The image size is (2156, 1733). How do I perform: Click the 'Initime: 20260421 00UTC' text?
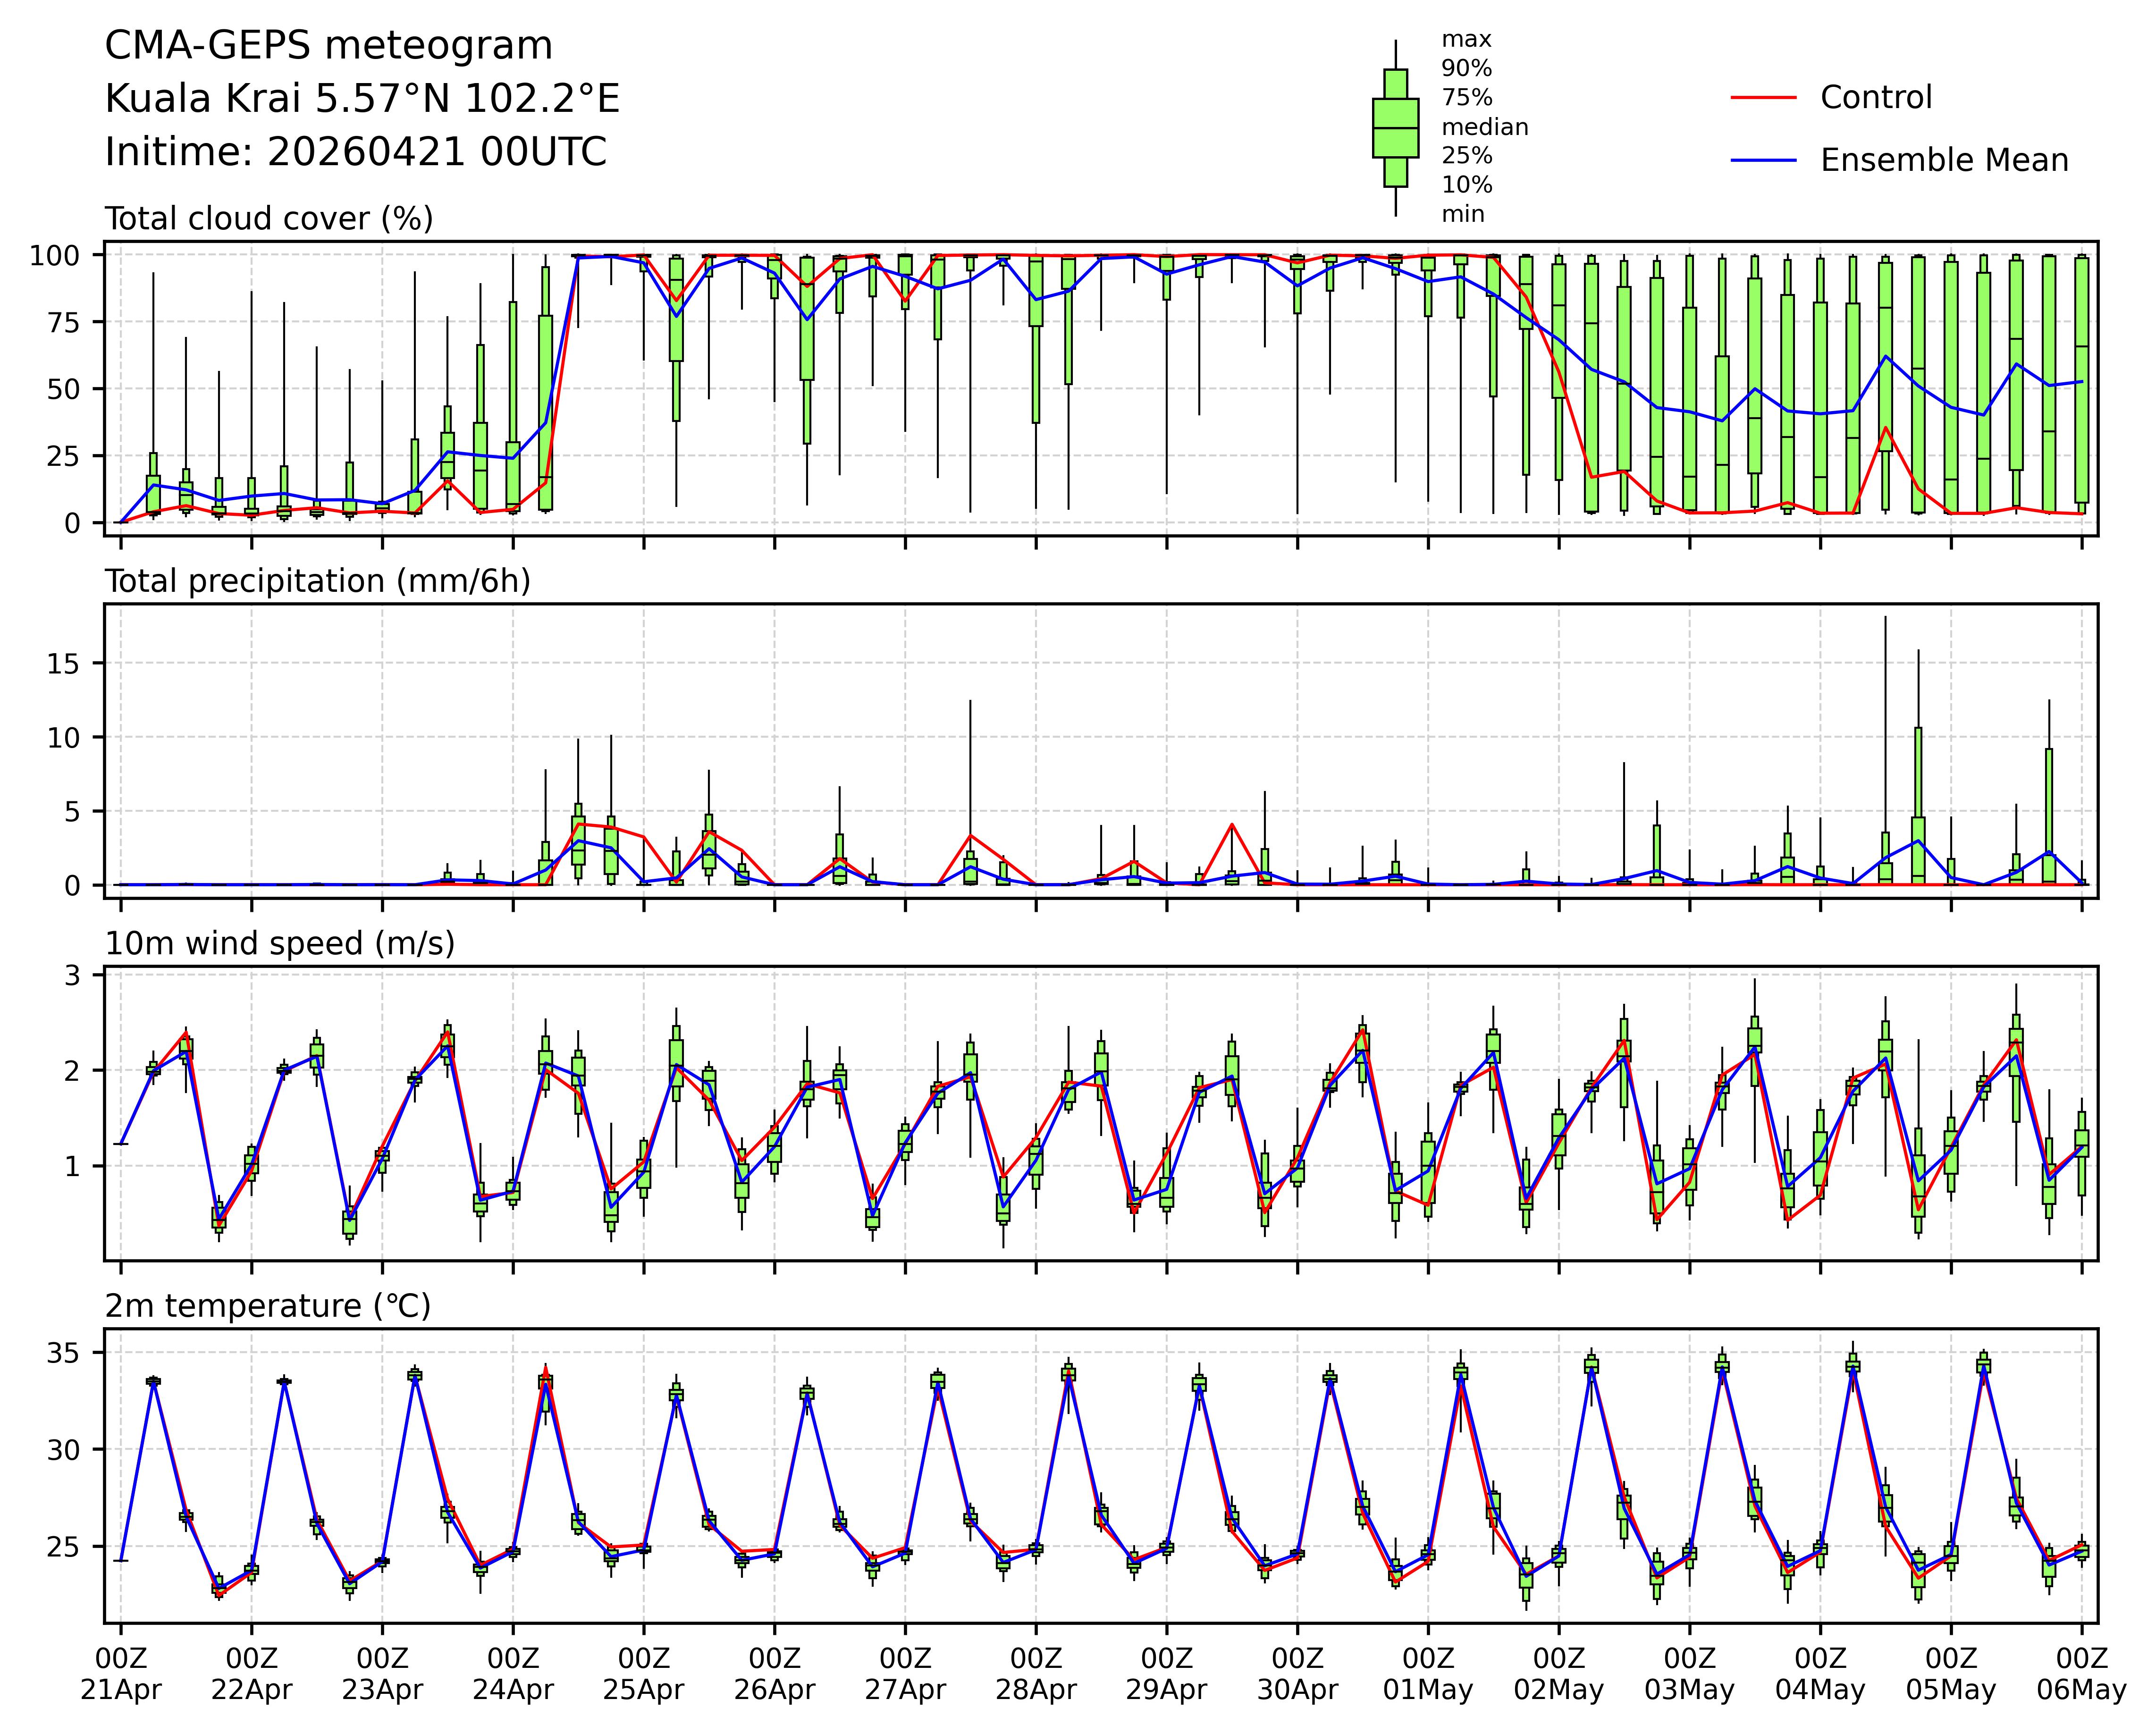[355, 152]
